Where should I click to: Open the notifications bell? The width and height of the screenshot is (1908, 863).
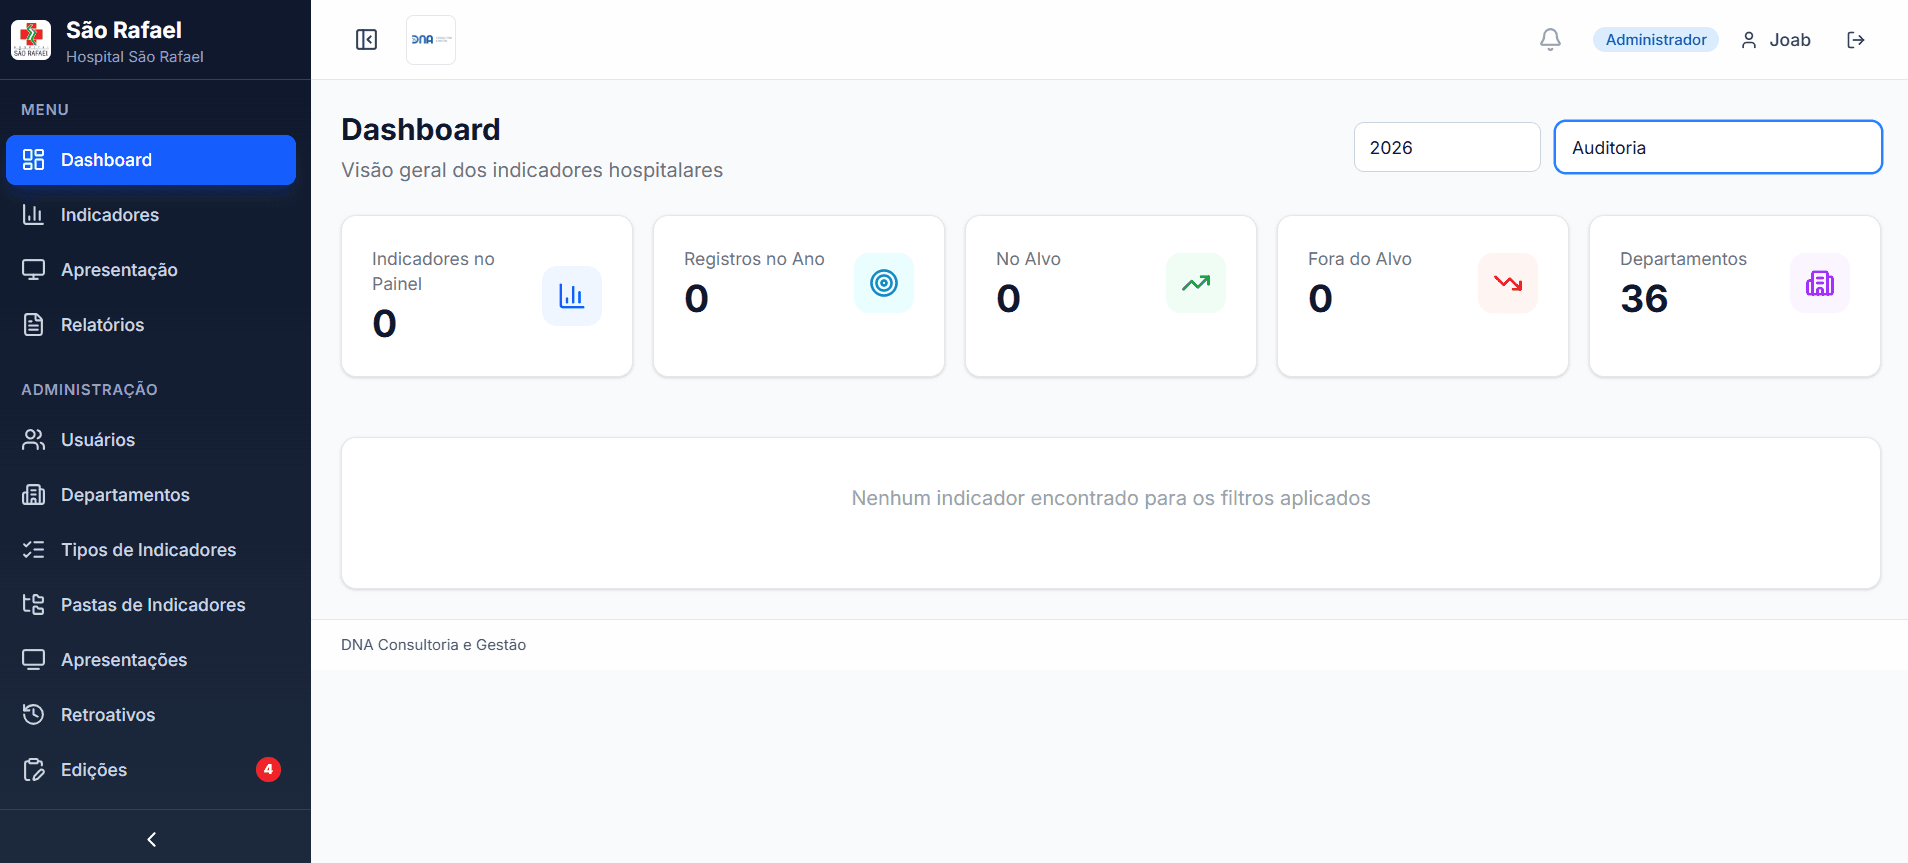pos(1550,40)
